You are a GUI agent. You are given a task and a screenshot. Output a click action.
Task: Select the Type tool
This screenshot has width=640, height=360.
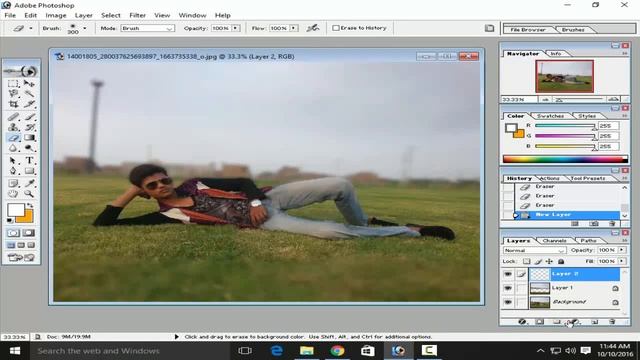click(29, 160)
